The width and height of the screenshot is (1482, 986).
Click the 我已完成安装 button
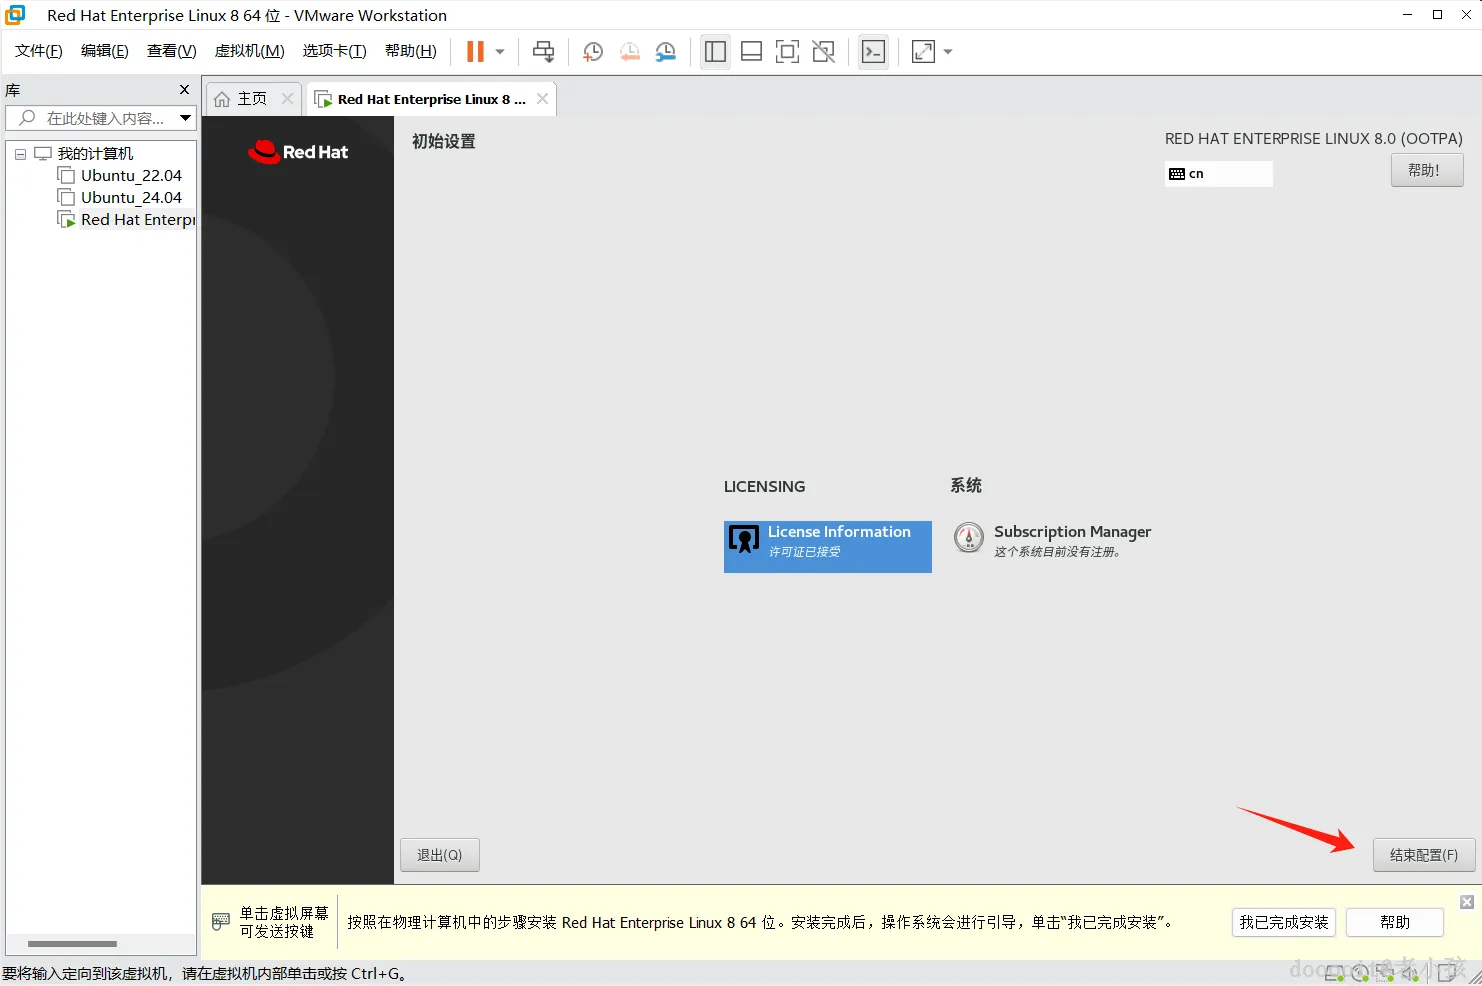[x=1284, y=922]
